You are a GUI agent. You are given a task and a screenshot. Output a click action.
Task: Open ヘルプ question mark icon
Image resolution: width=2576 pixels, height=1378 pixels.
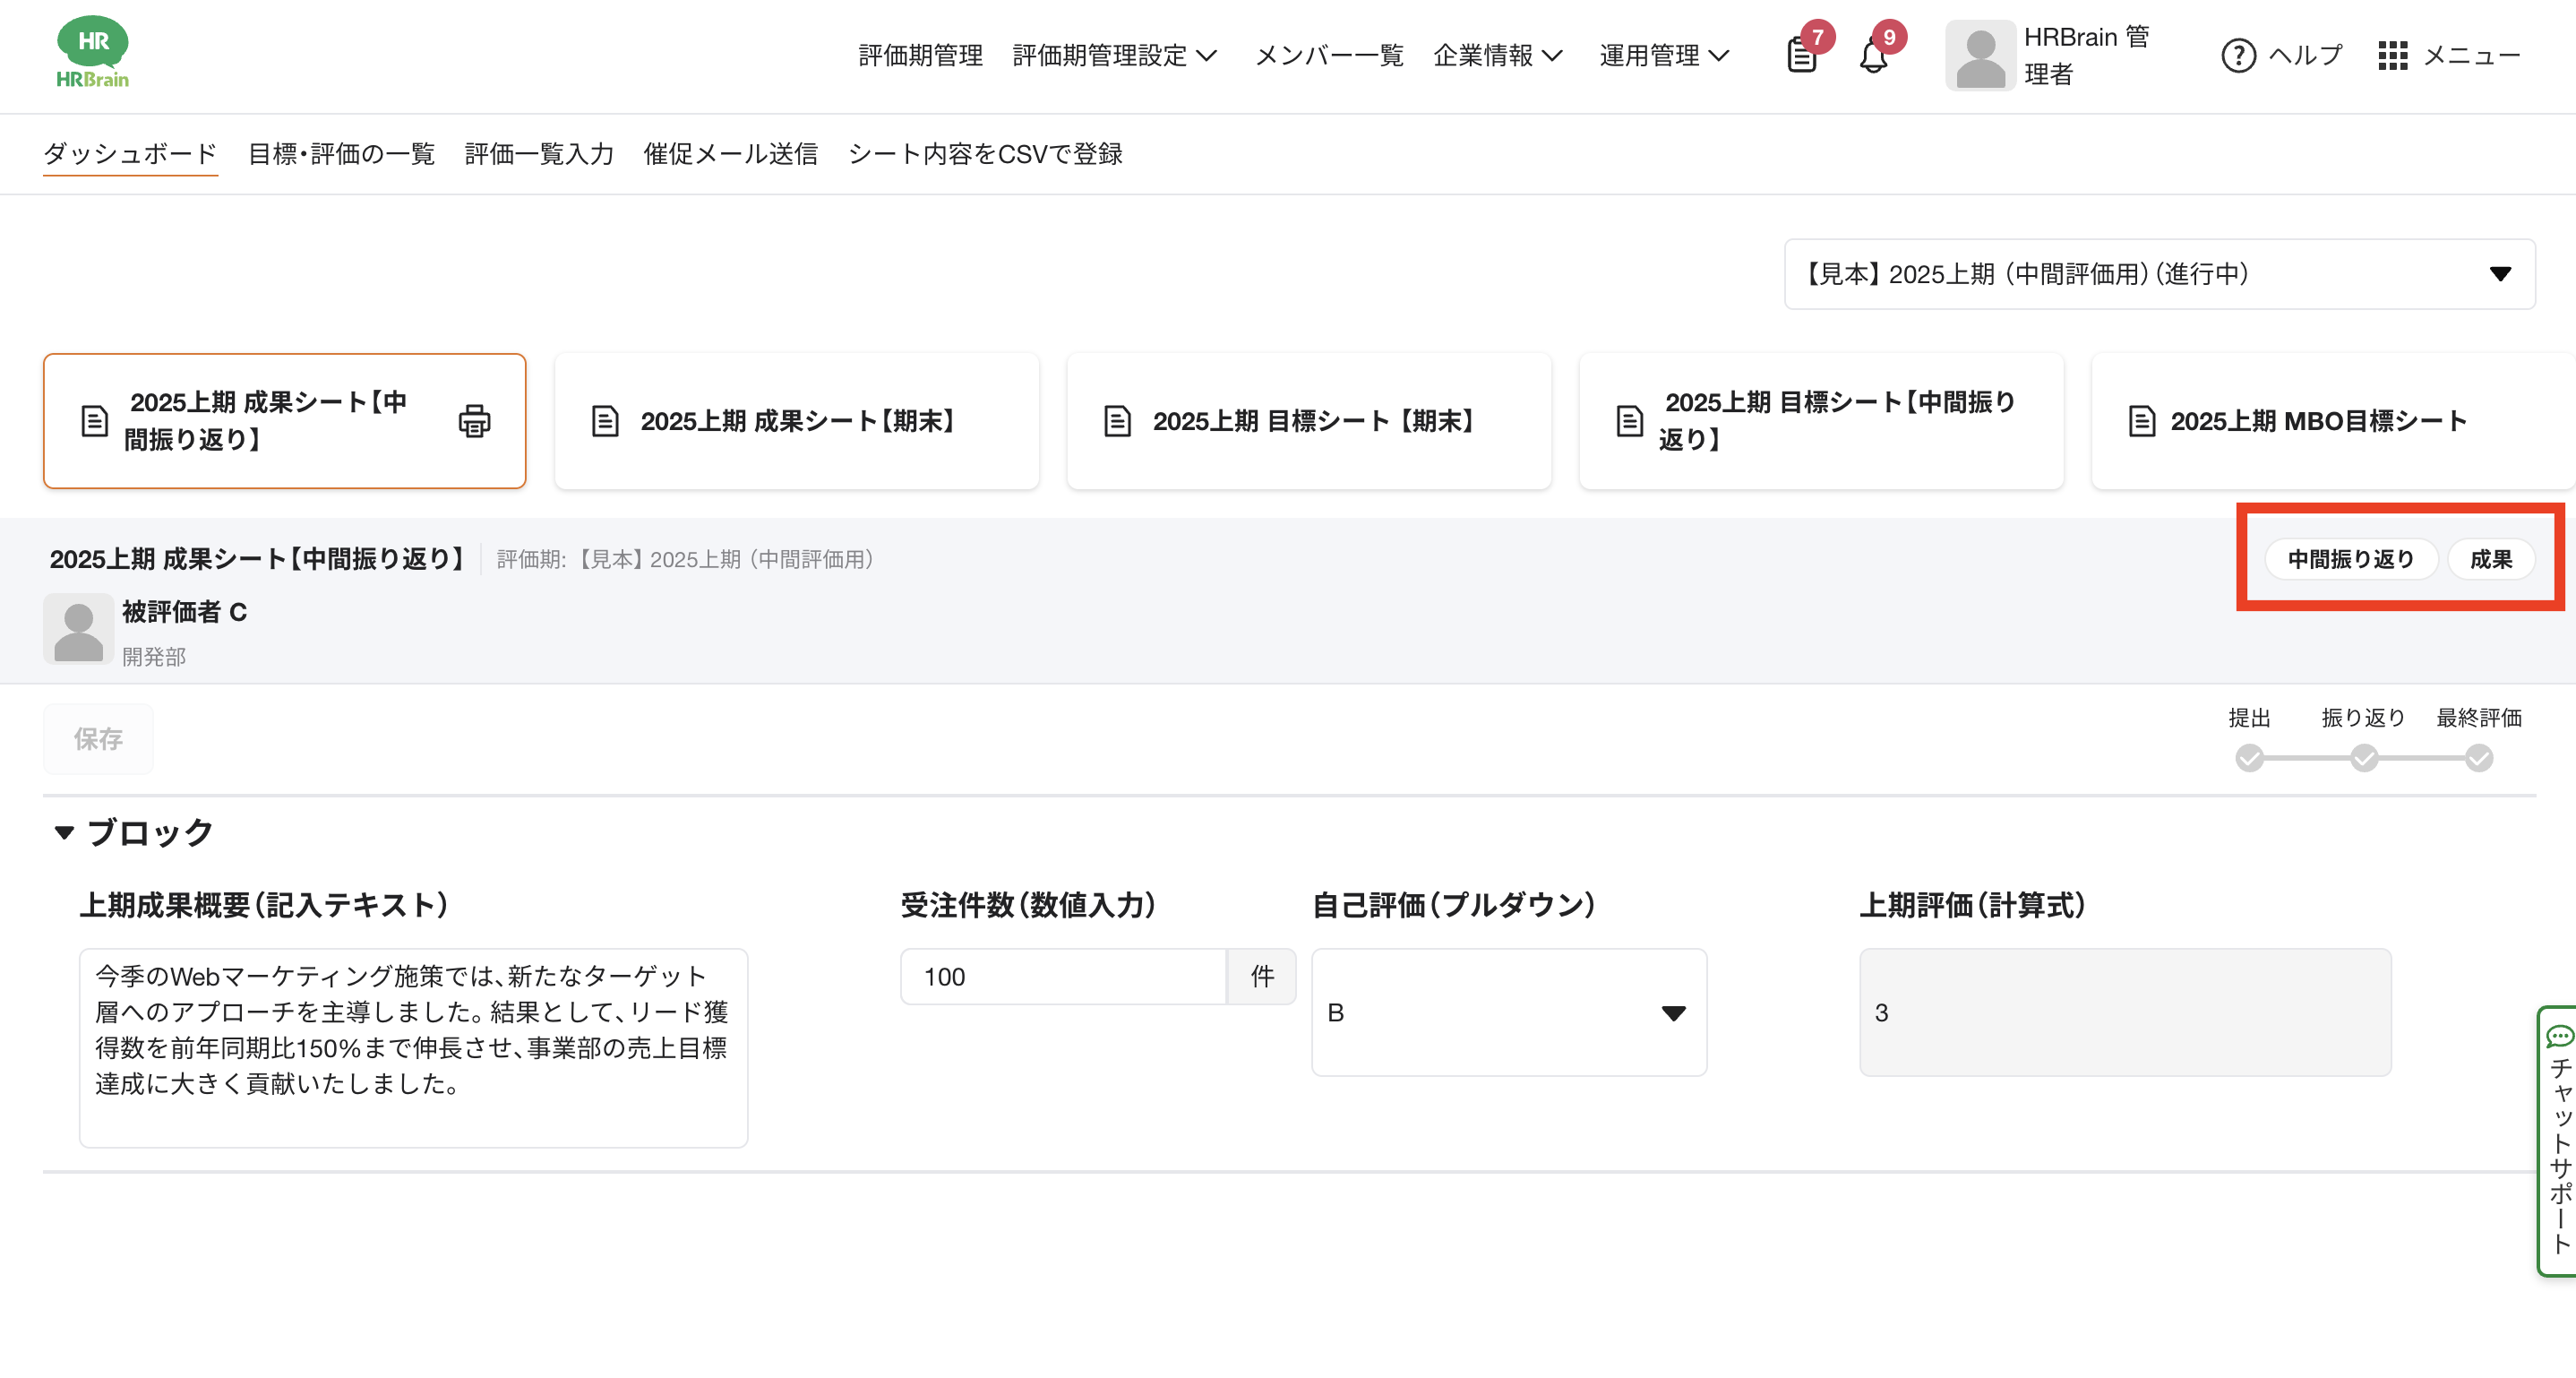pyautogui.click(x=2238, y=55)
